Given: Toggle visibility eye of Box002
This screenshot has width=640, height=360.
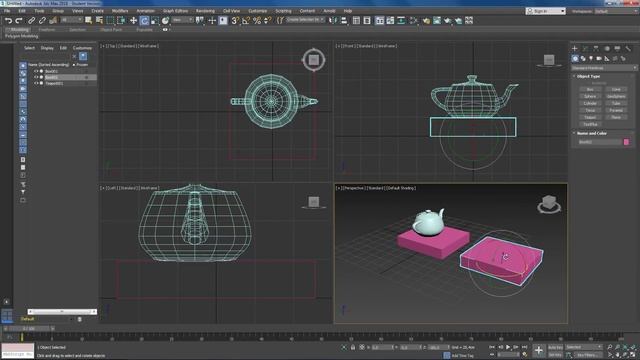Looking at the screenshot, I should [36, 77].
